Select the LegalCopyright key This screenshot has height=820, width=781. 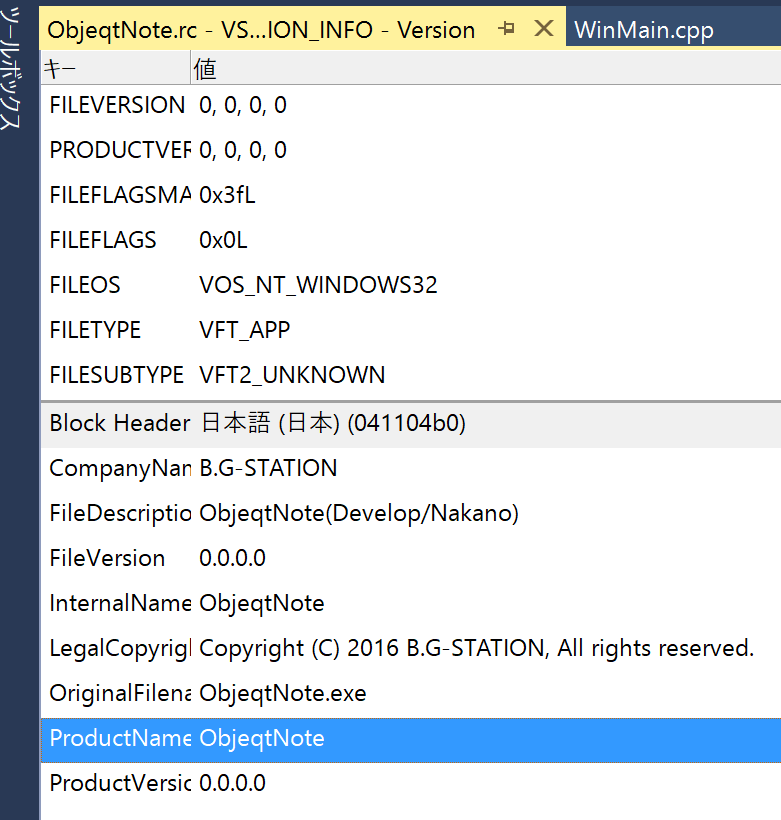120,648
